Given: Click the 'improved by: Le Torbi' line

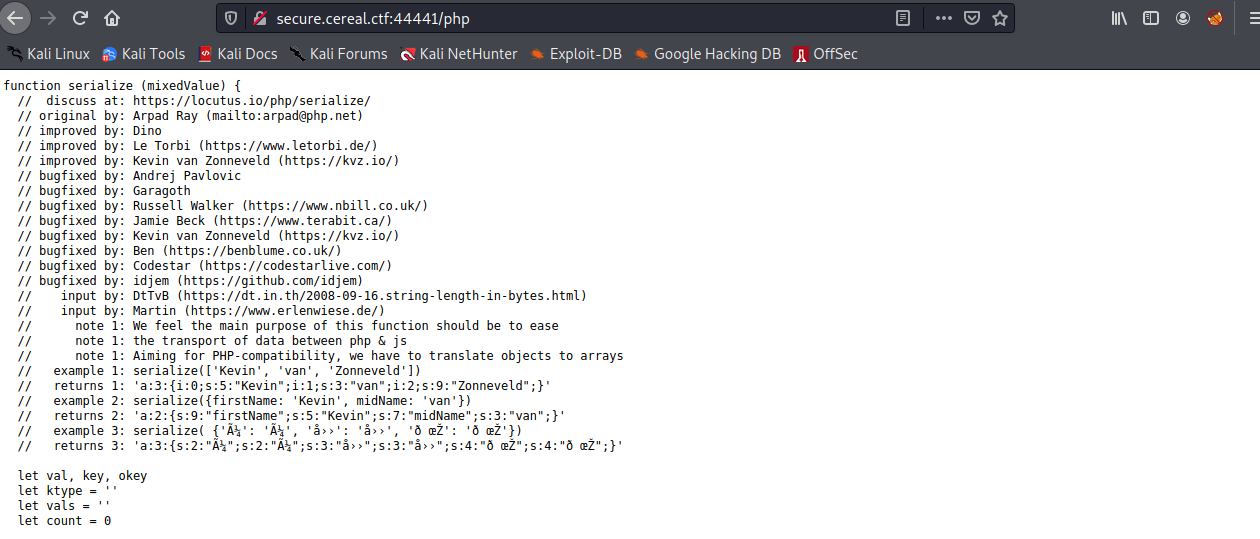Looking at the screenshot, I should coord(197,146).
